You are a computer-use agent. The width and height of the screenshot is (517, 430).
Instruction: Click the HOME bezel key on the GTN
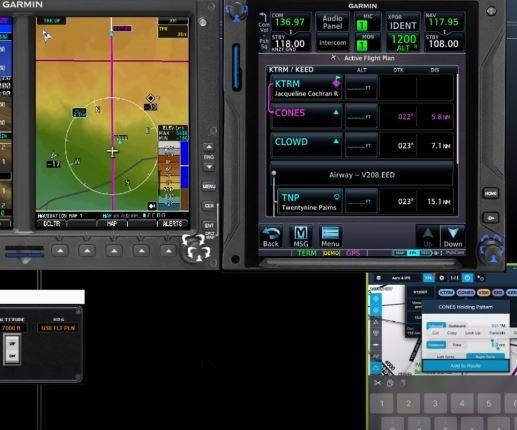point(491,193)
